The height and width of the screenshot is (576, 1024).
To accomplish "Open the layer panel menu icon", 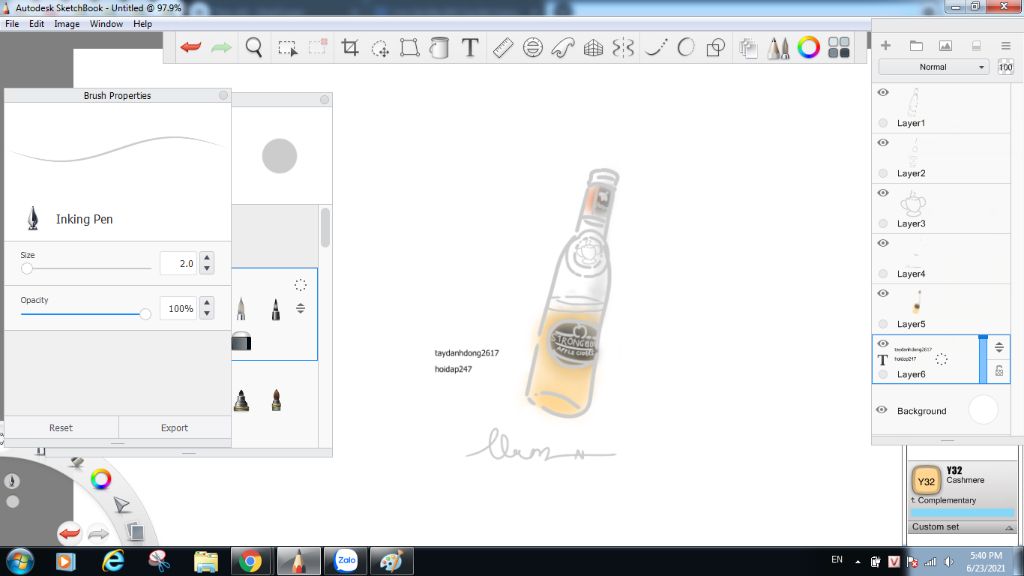I will point(1006,46).
